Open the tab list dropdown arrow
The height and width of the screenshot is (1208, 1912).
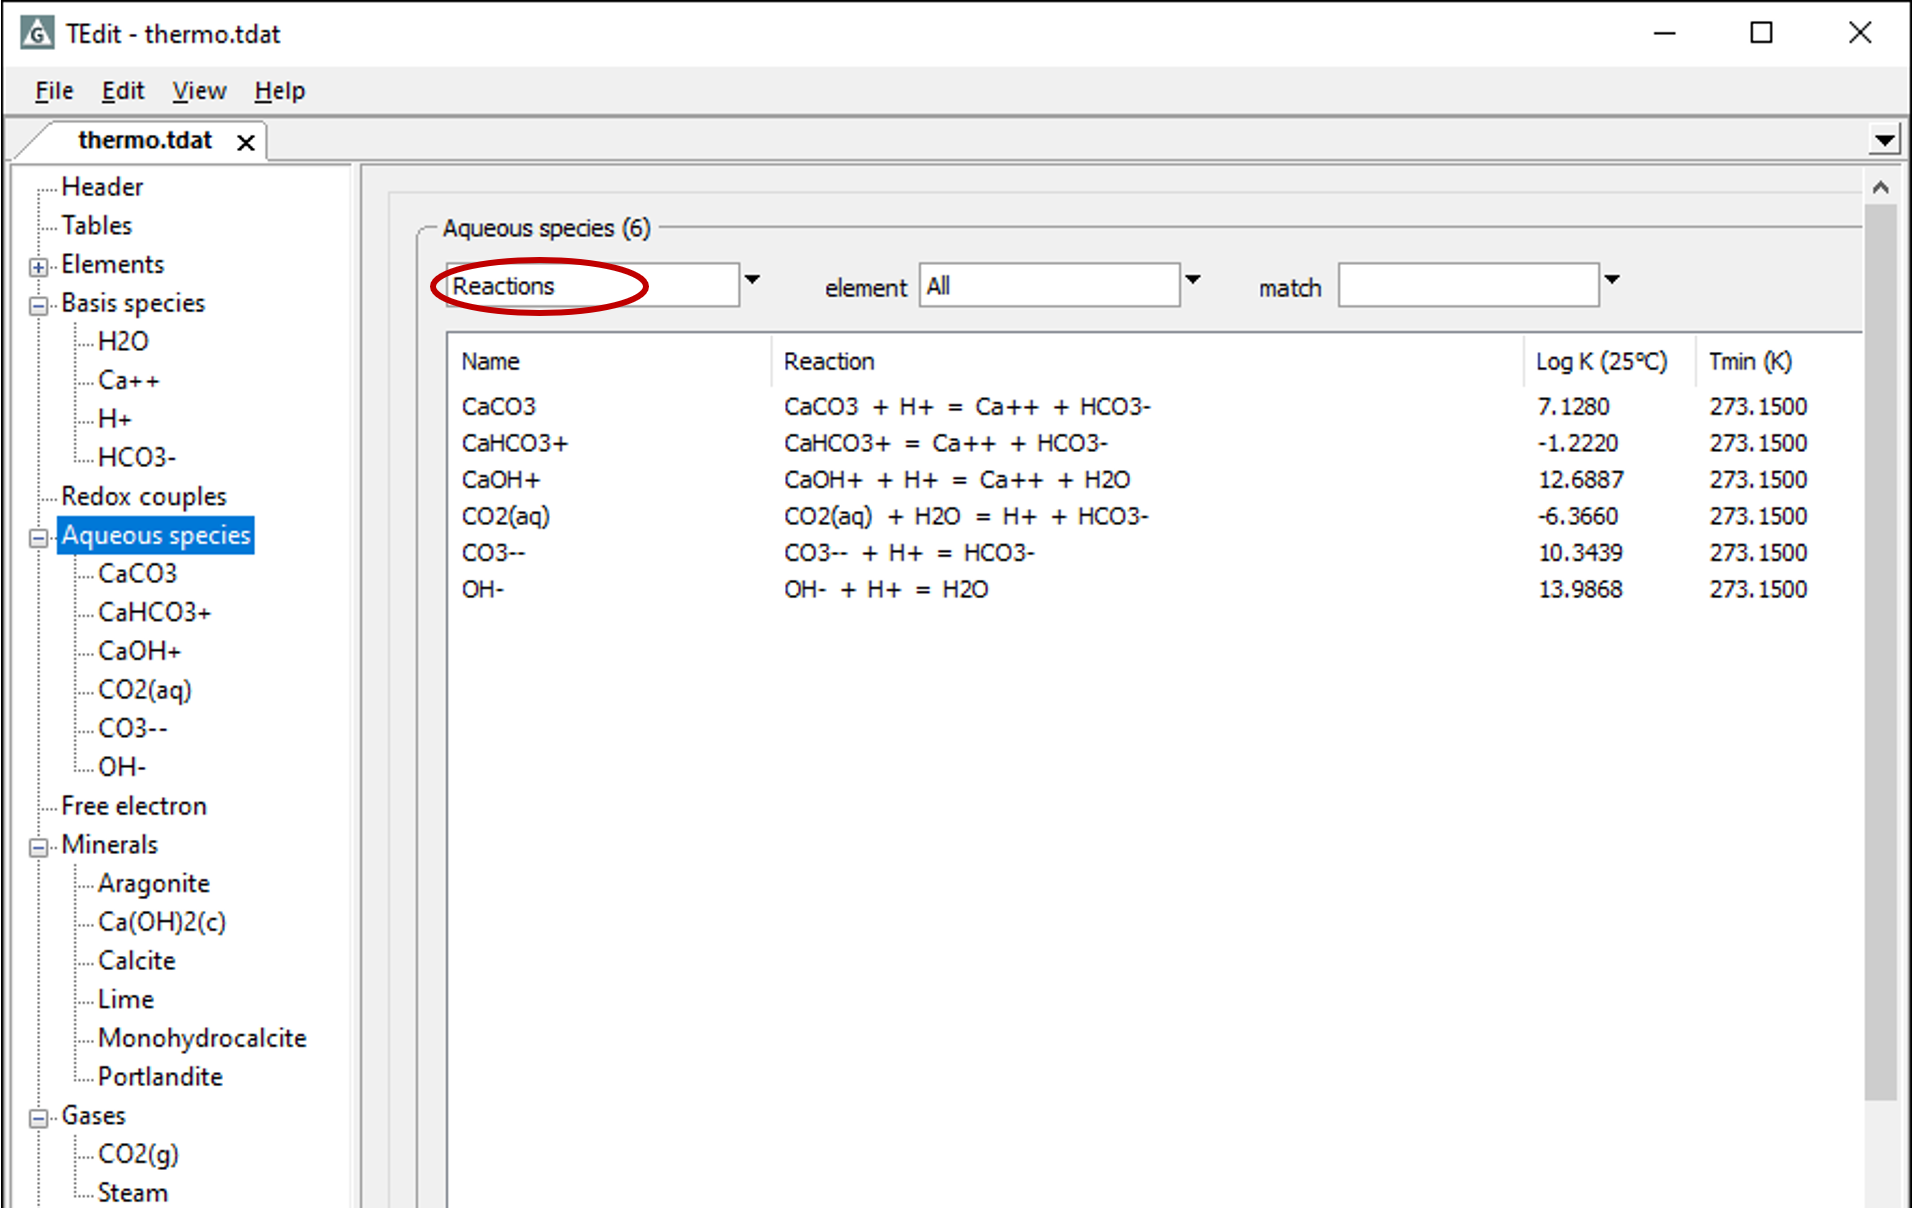1884,140
